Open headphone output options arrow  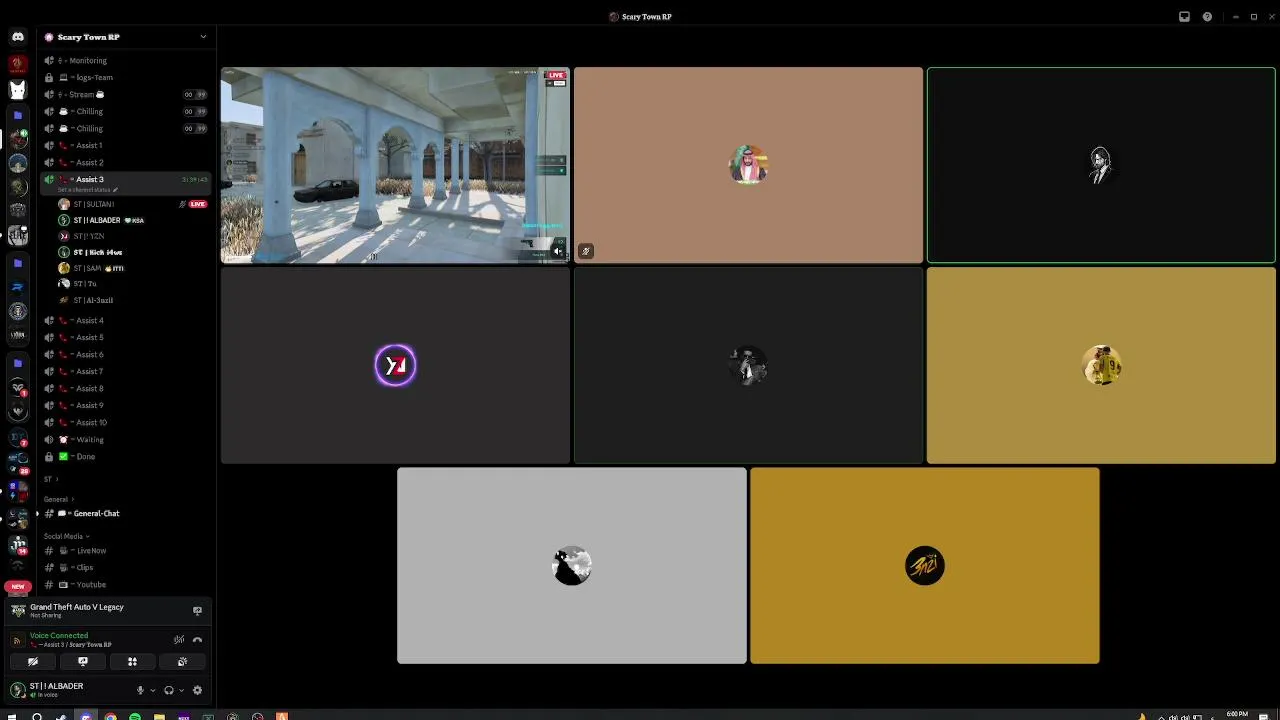click(181, 690)
